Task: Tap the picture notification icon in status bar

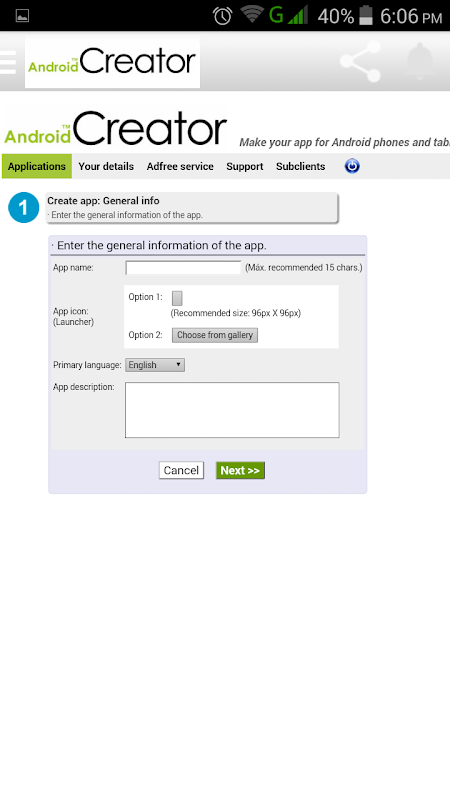Action: point(22,16)
